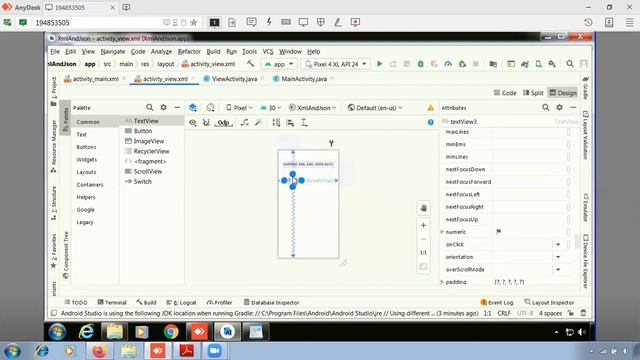Click the View Options eye icon
This screenshot has width=640, height=360.
pos(193,122)
